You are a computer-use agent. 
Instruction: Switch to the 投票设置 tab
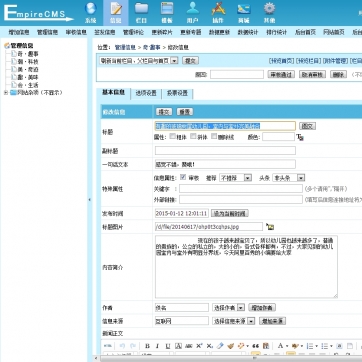pos(177,94)
